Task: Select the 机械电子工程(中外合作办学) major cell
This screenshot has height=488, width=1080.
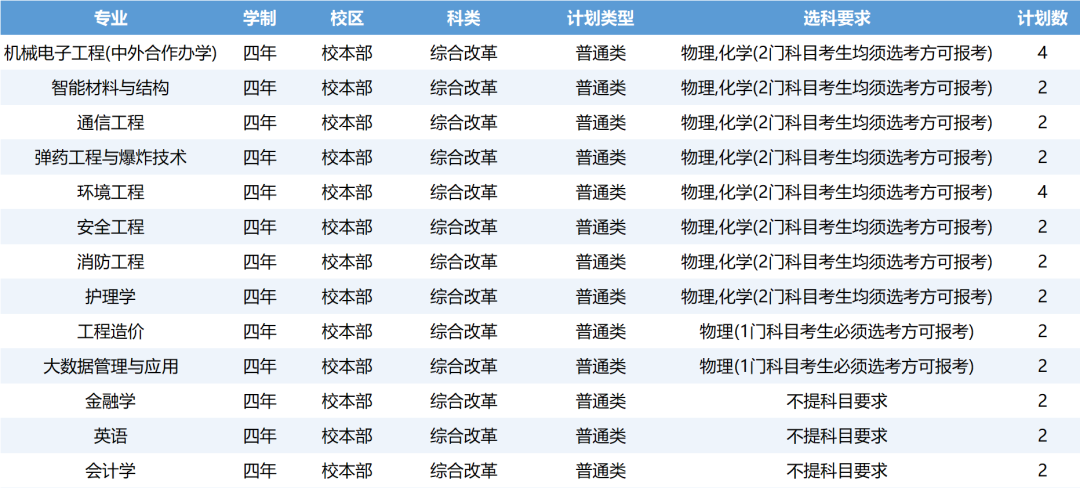Action: (x=111, y=52)
